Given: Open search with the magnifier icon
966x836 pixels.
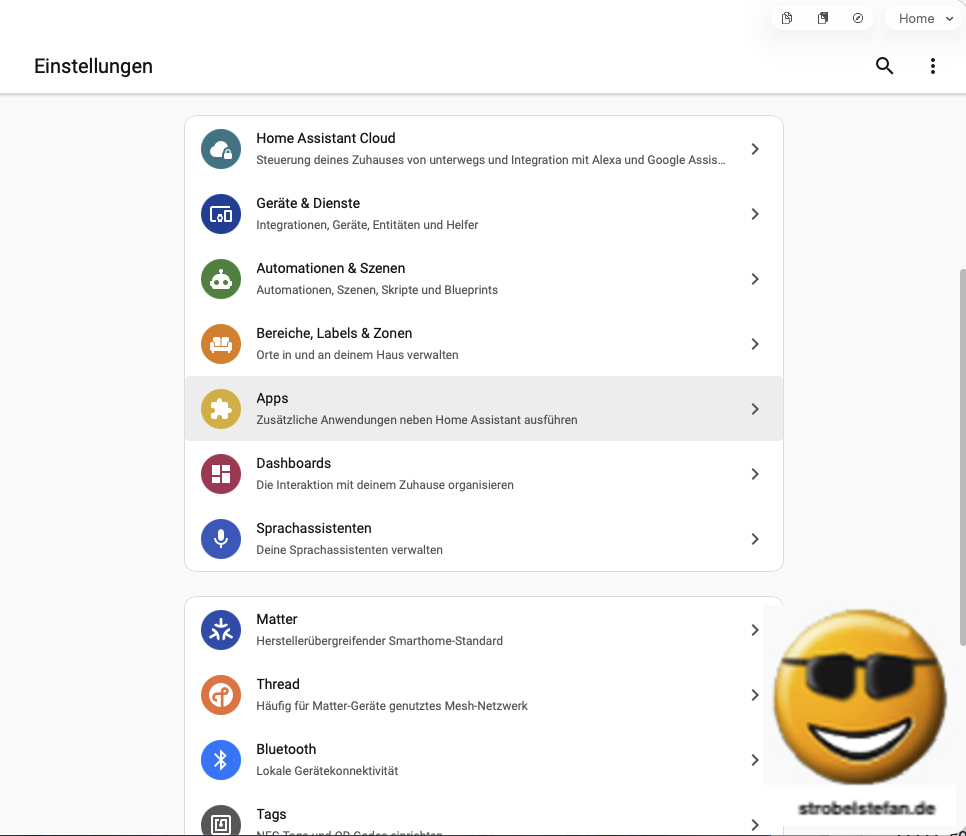Looking at the screenshot, I should pyautogui.click(x=884, y=66).
